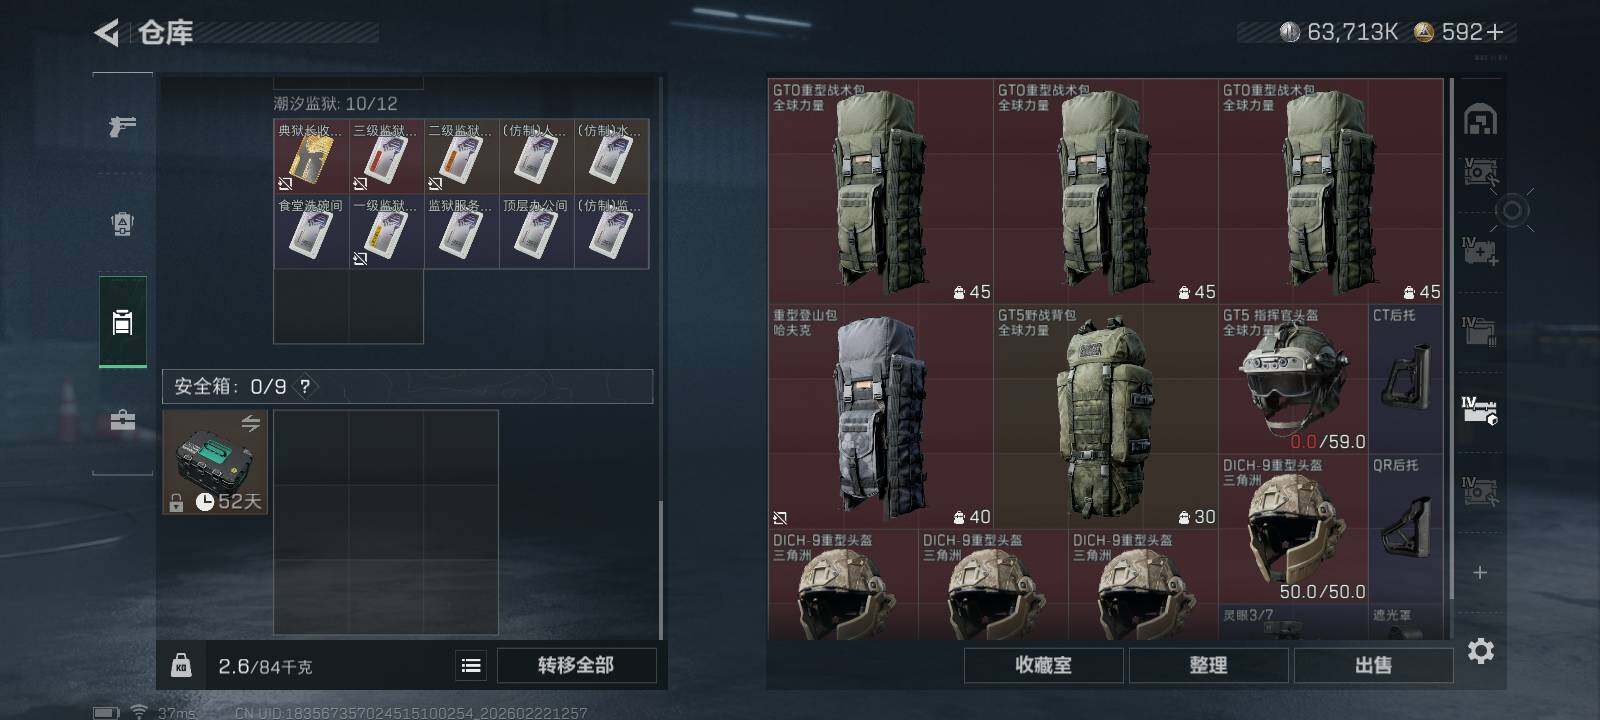Open the settings gear icon
This screenshot has width=1600, height=720.
tap(1480, 651)
